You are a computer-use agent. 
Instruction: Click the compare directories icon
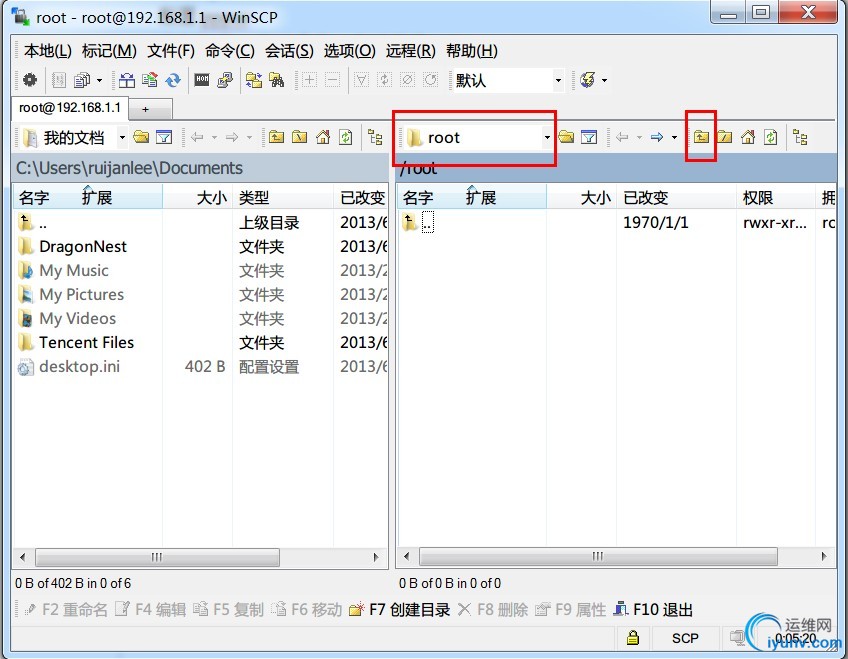click(x=127, y=80)
